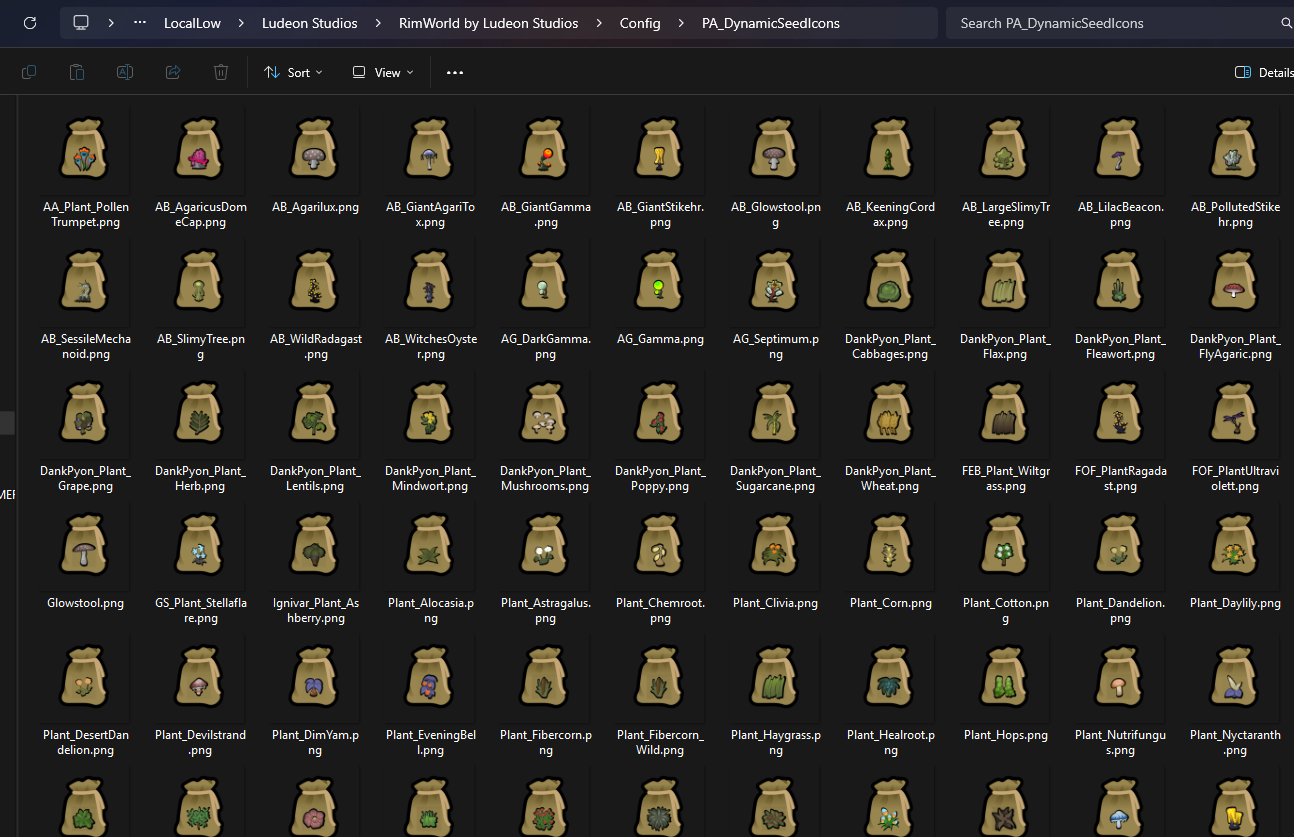Navigate to Ludeon Studios breadcrumb folder
Screen dimensions: 1294x837
click(x=310, y=23)
